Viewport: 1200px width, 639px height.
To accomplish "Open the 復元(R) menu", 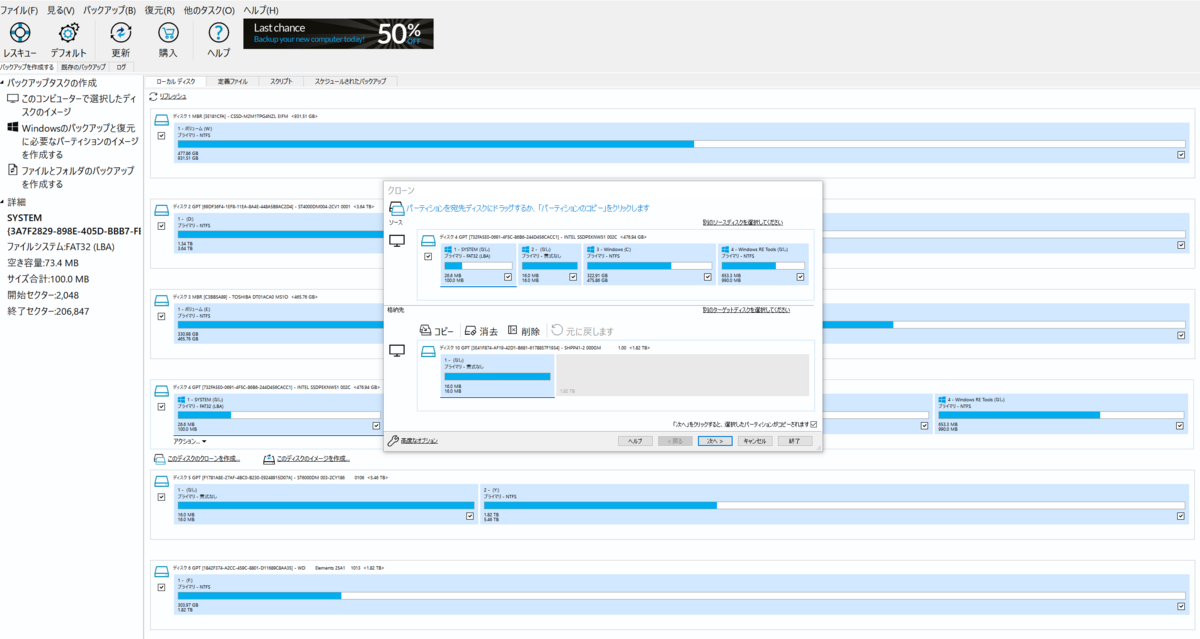I will click(x=159, y=10).
